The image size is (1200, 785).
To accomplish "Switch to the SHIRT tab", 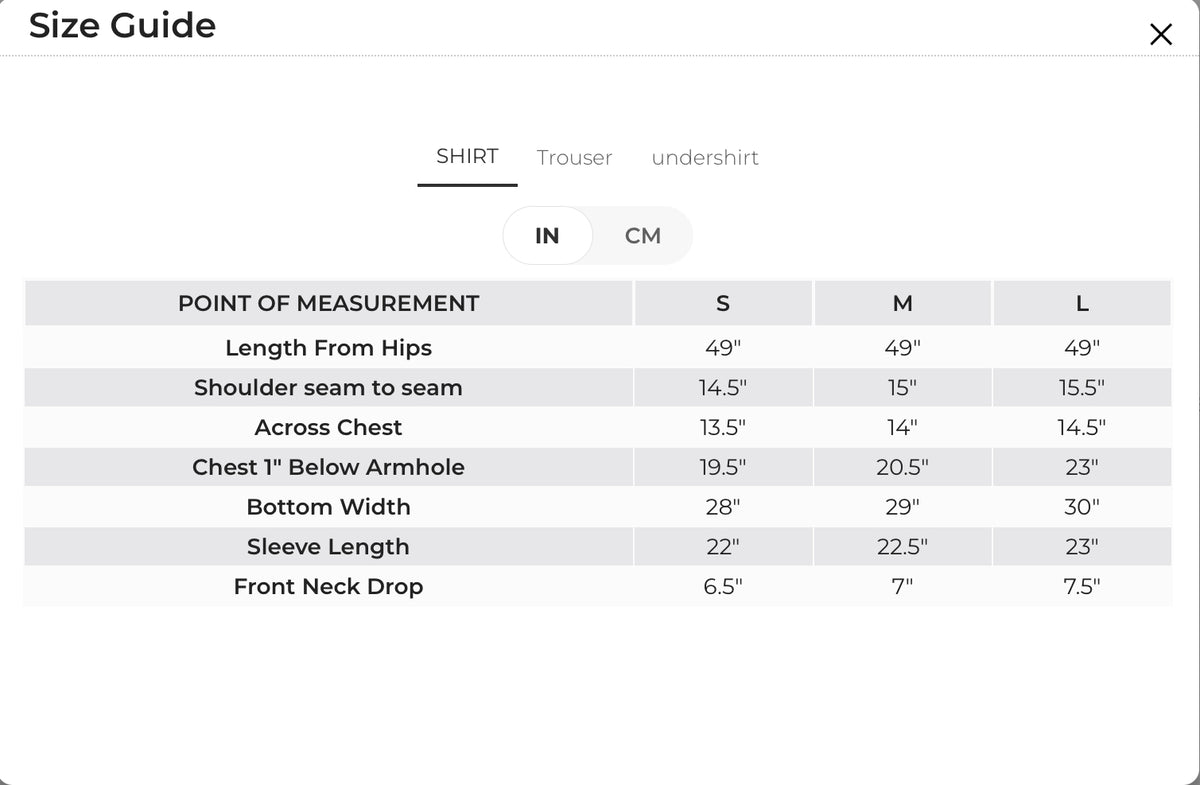I will click(x=467, y=156).
